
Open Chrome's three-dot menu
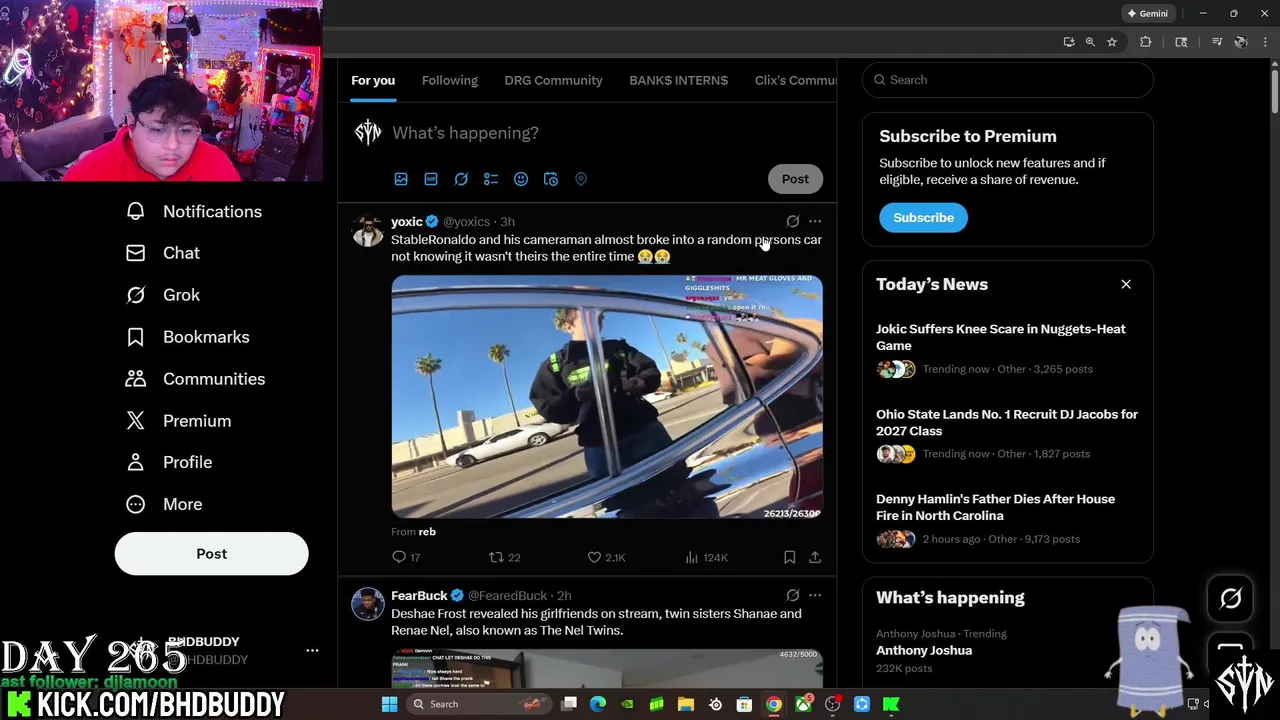pos(1265,42)
